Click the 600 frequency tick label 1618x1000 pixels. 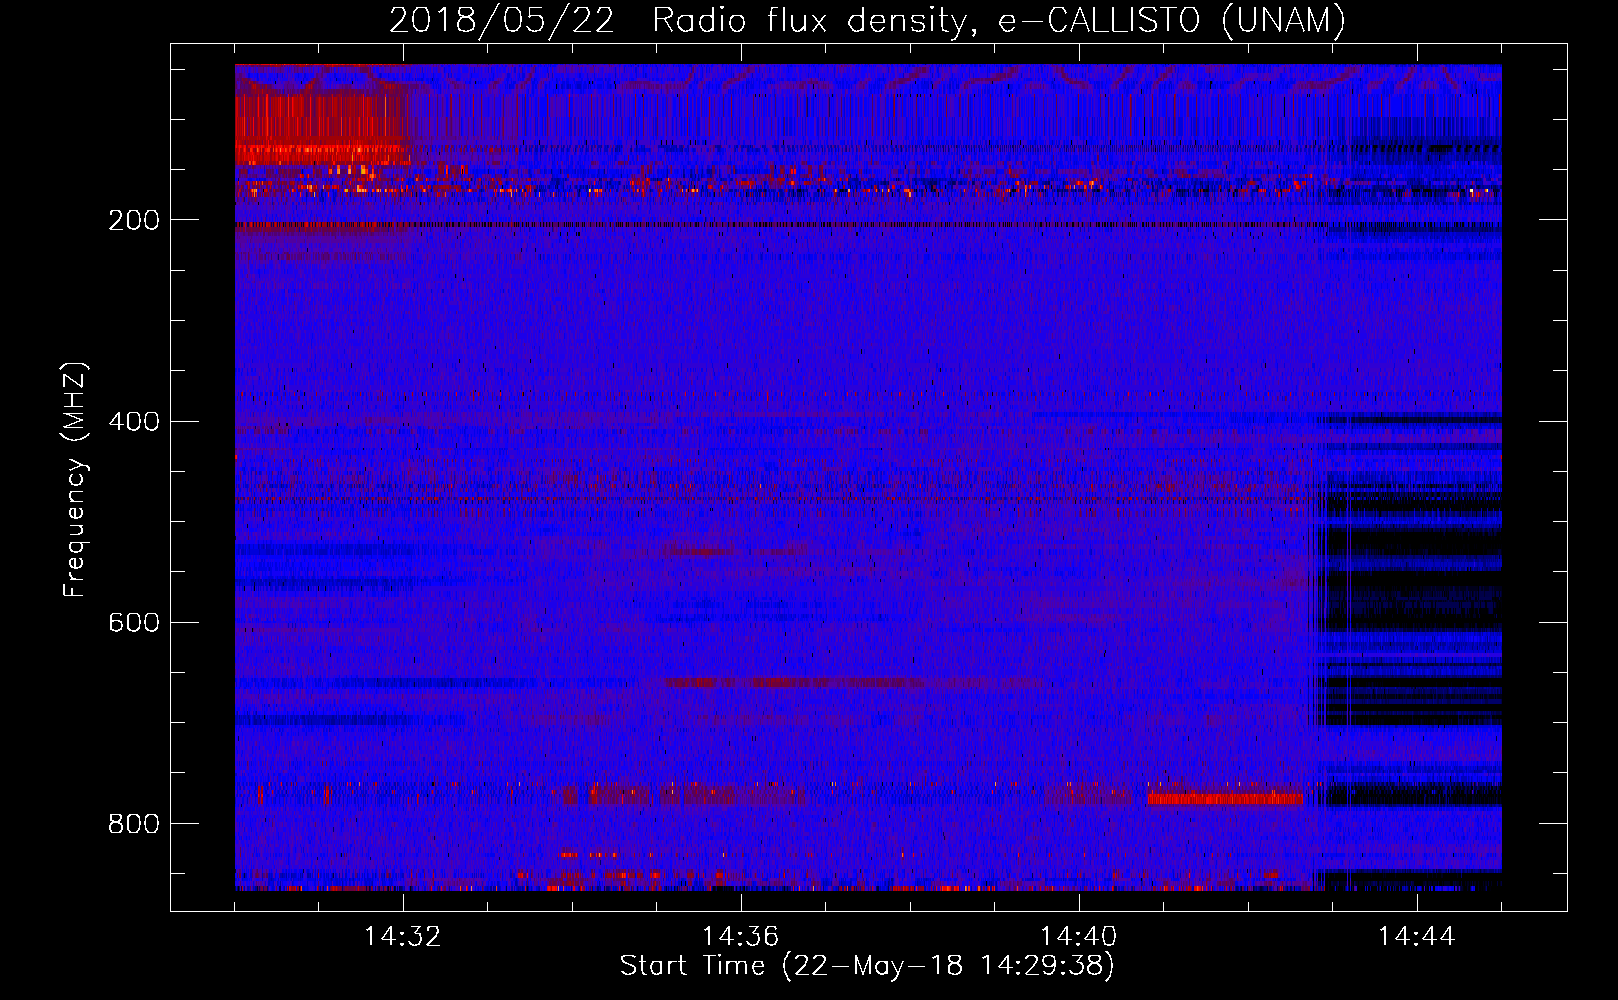[133, 622]
